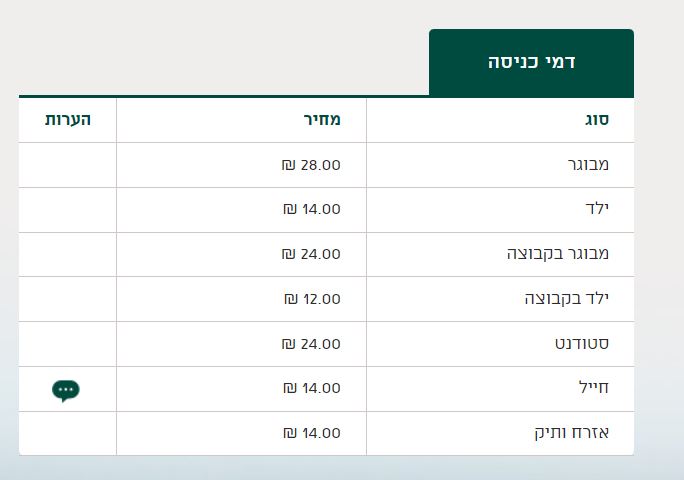The image size is (684, 480).
Task: Click the 28.00 ₪ price for מבוגר
Action: coord(311,165)
